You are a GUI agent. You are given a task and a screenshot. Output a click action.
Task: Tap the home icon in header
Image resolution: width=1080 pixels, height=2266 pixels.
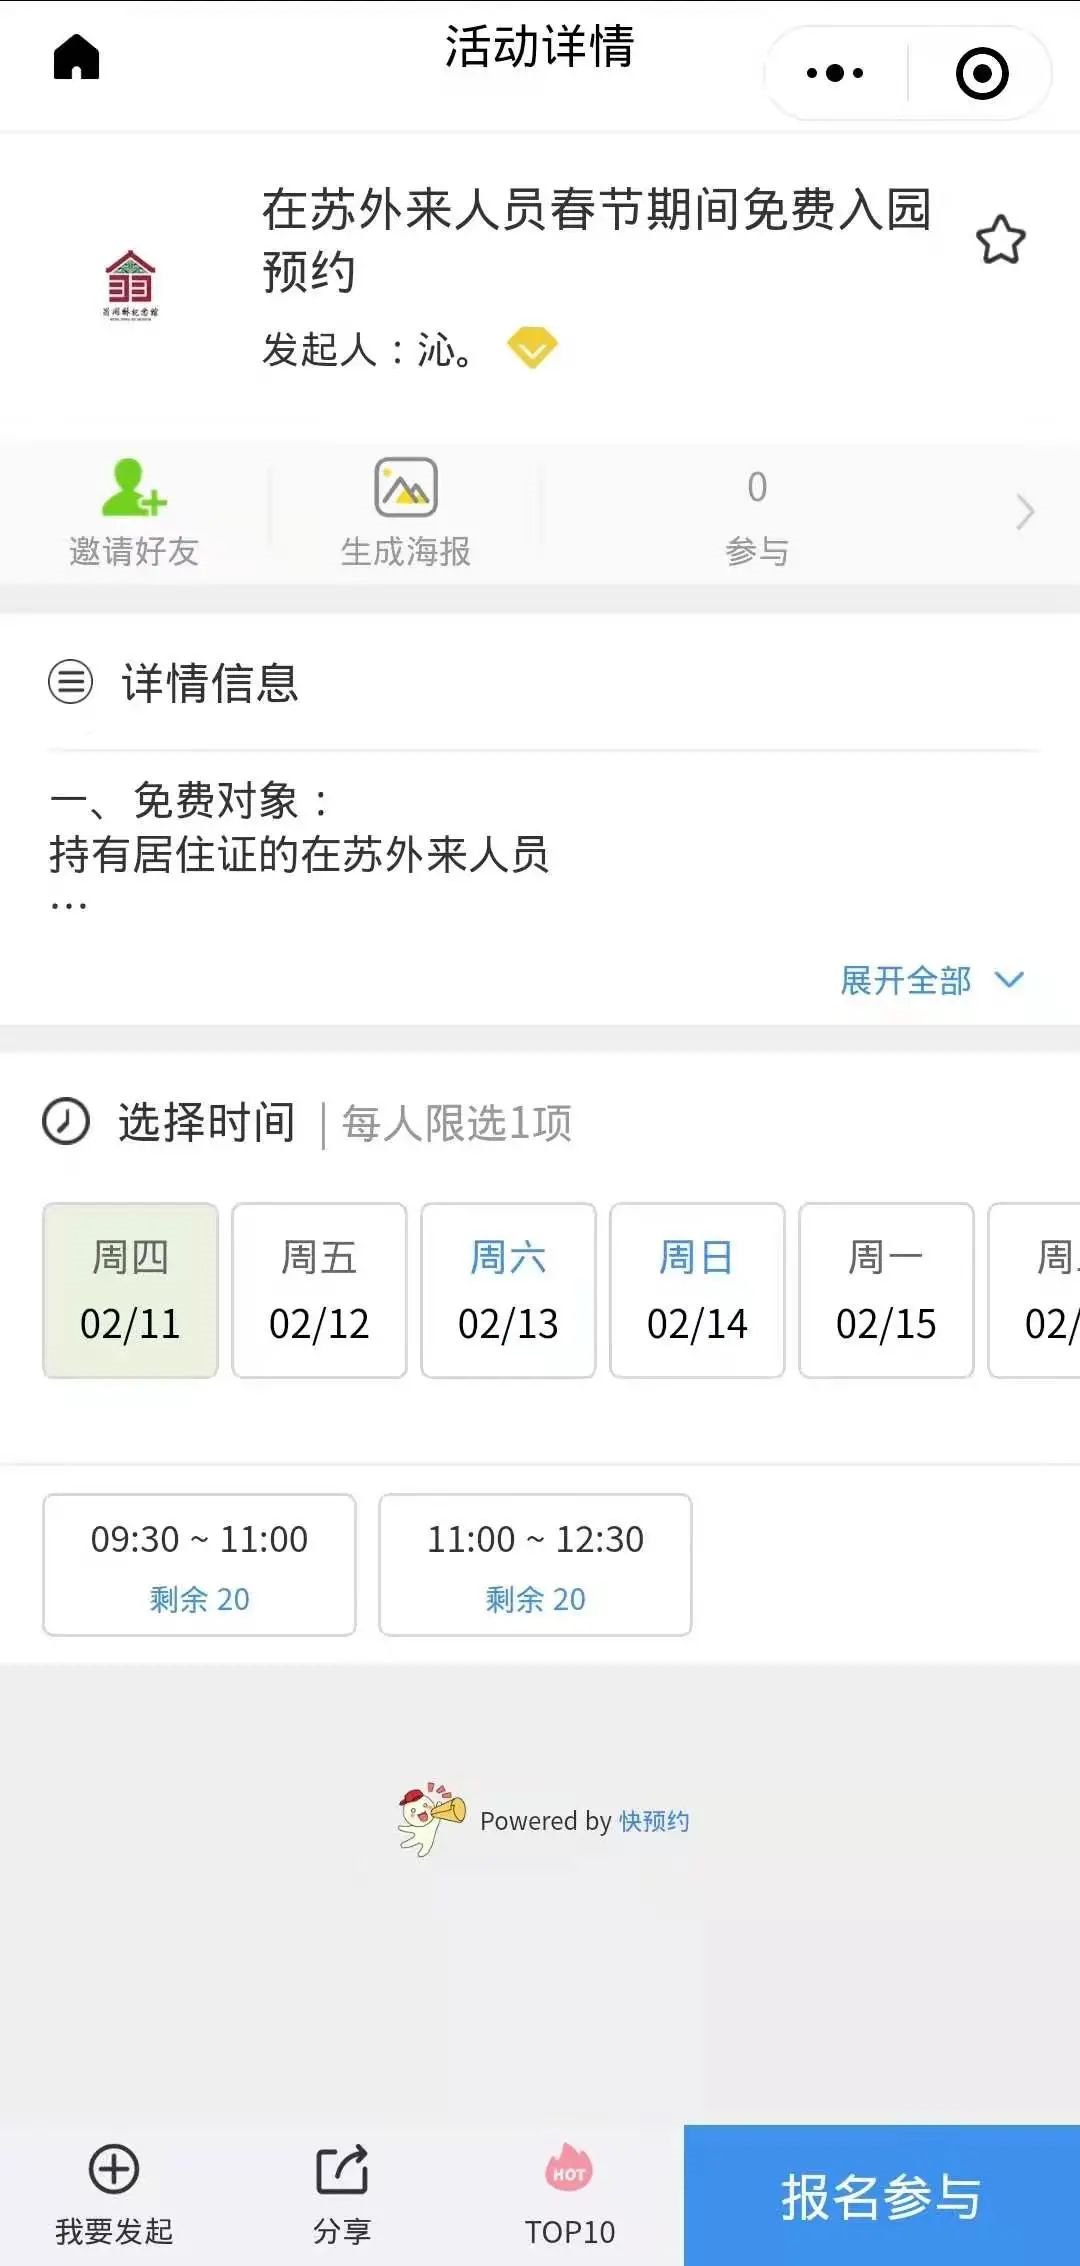(x=76, y=57)
